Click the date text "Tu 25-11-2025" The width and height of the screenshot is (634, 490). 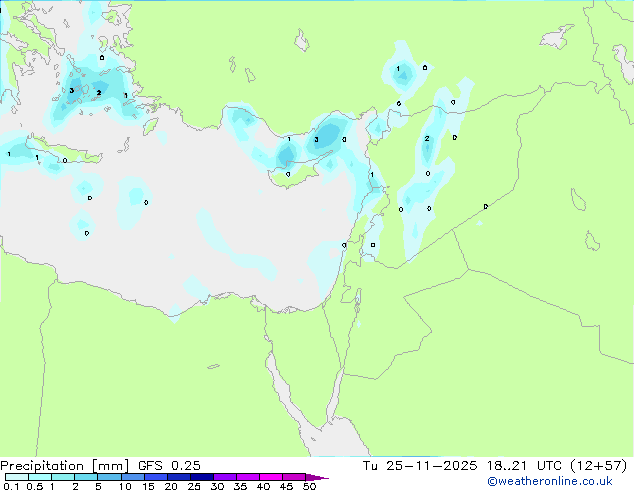(x=420, y=466)
